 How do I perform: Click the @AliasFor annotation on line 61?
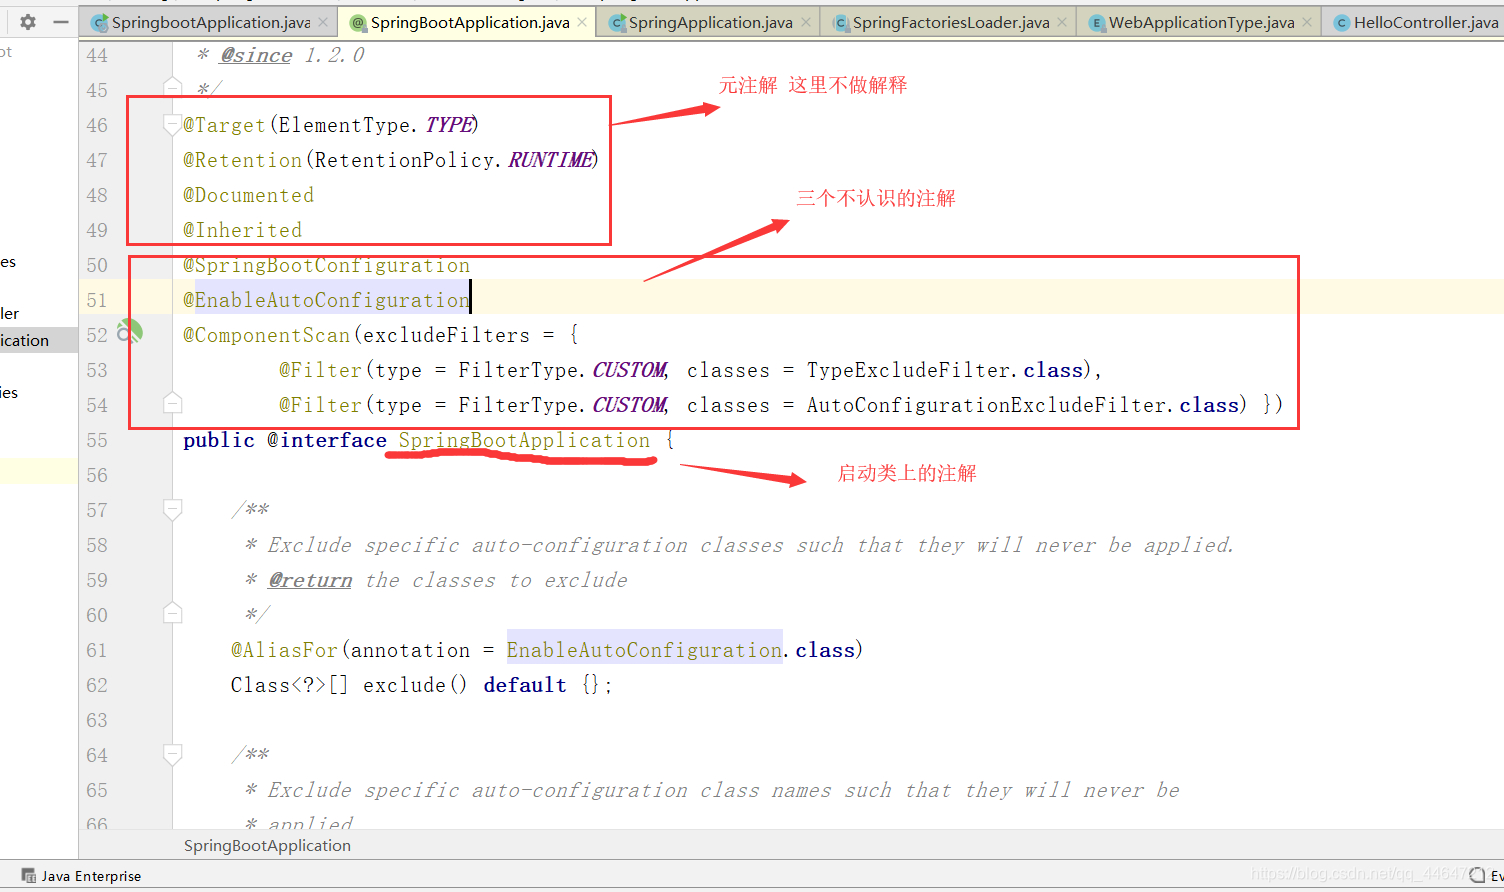pos(284,650)
